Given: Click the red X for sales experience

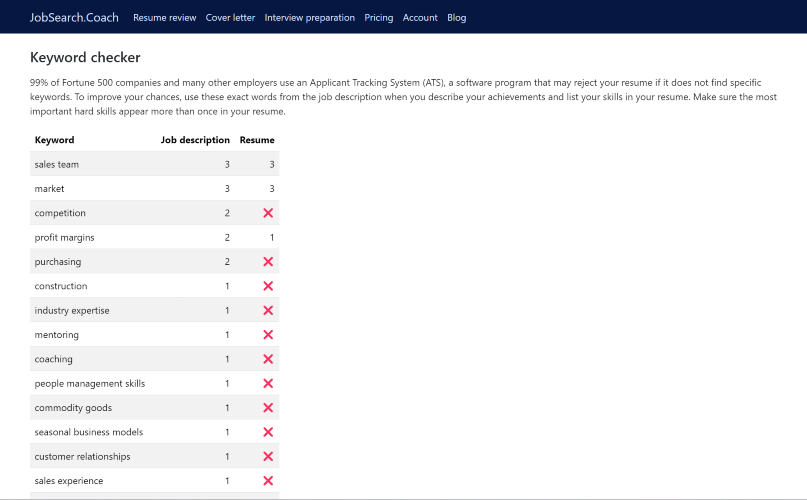Looking at the screenshot, I should click(x=268, y=481).
